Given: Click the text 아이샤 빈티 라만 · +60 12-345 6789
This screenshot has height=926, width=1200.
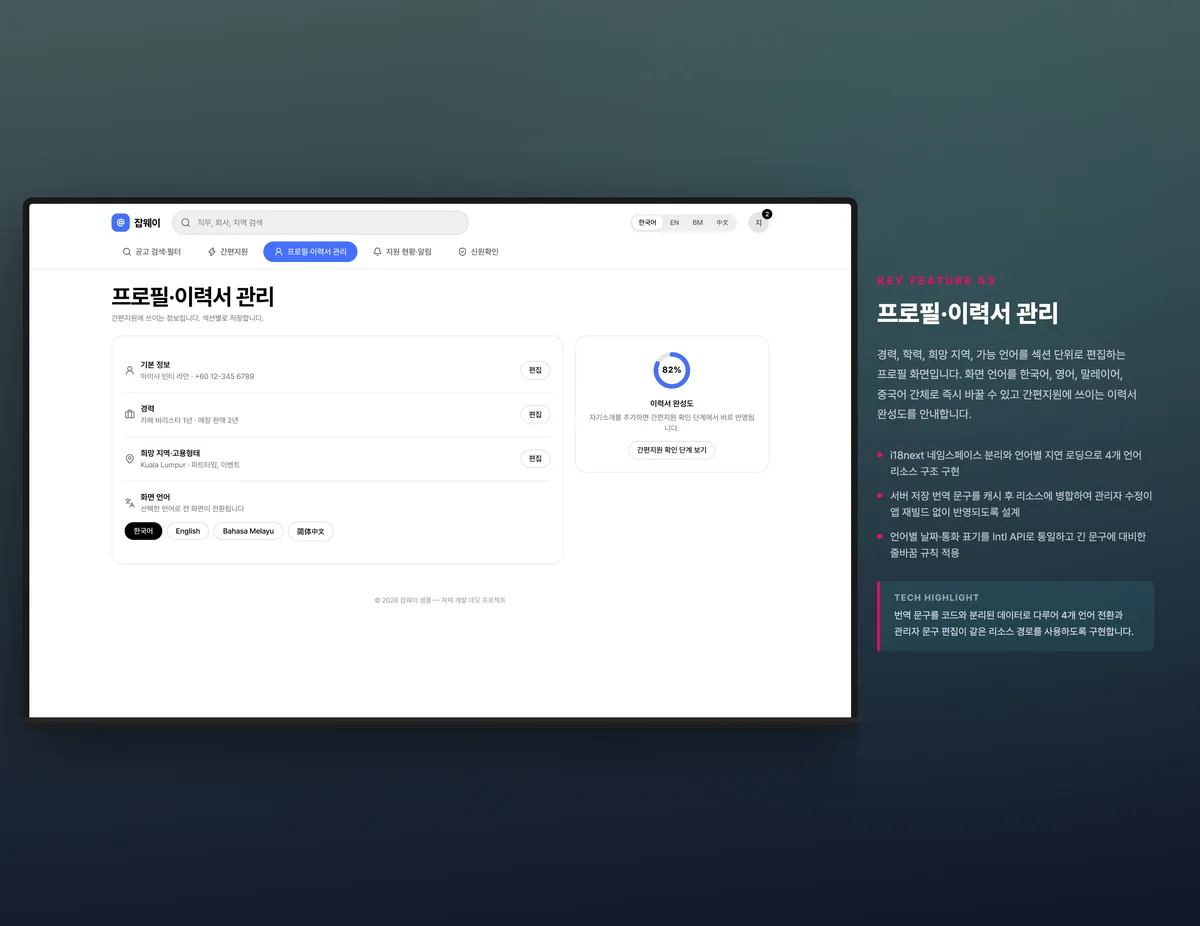Looking at the screenshot, I should (x=197, y=376).
